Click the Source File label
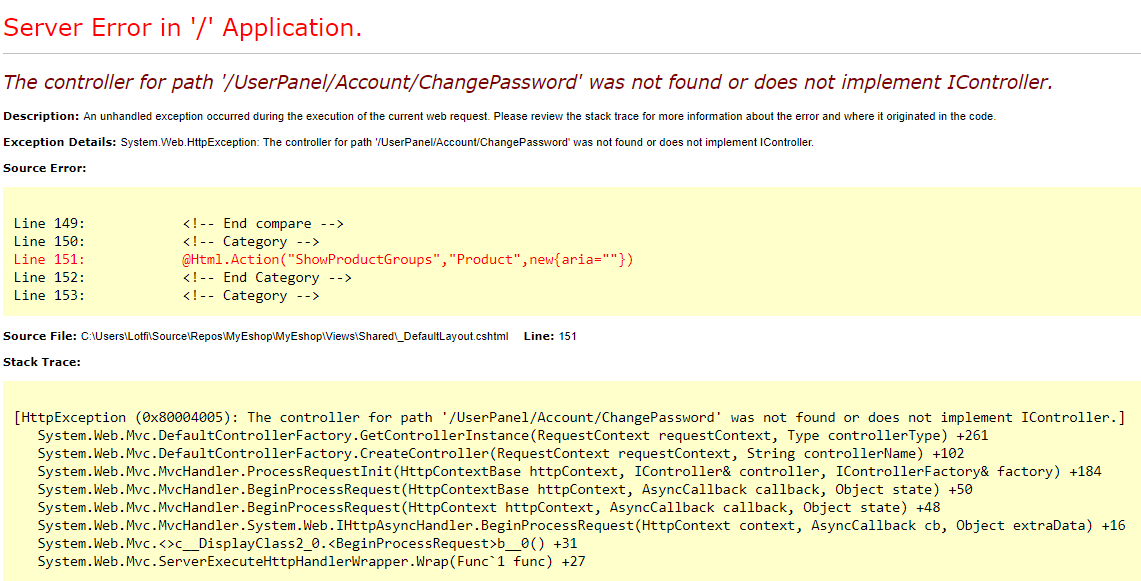The width and height of the screenshot is (1141, 581). (40, 336)
